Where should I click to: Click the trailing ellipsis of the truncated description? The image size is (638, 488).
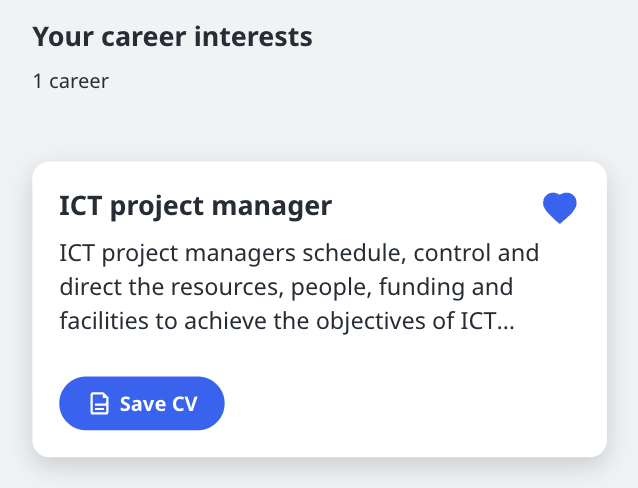click(x=506, y=321)
